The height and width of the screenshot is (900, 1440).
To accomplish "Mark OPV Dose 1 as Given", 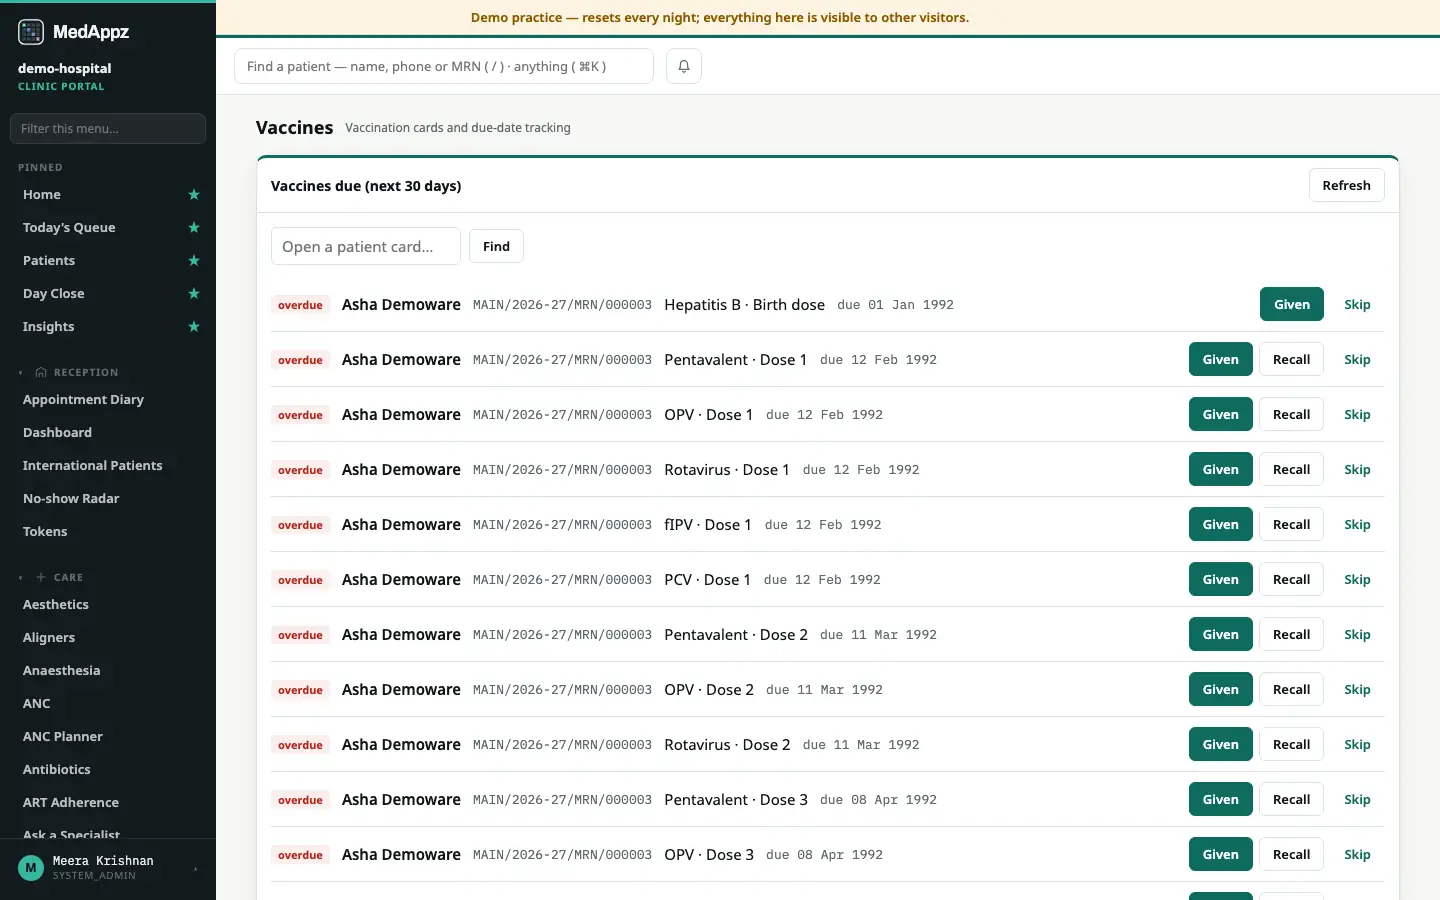I will tap(1220, 415).
